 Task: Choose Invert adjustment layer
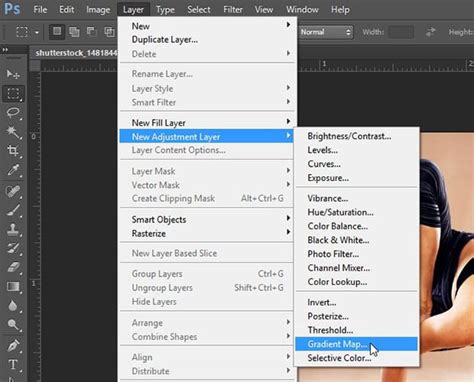tap(356, 302)
